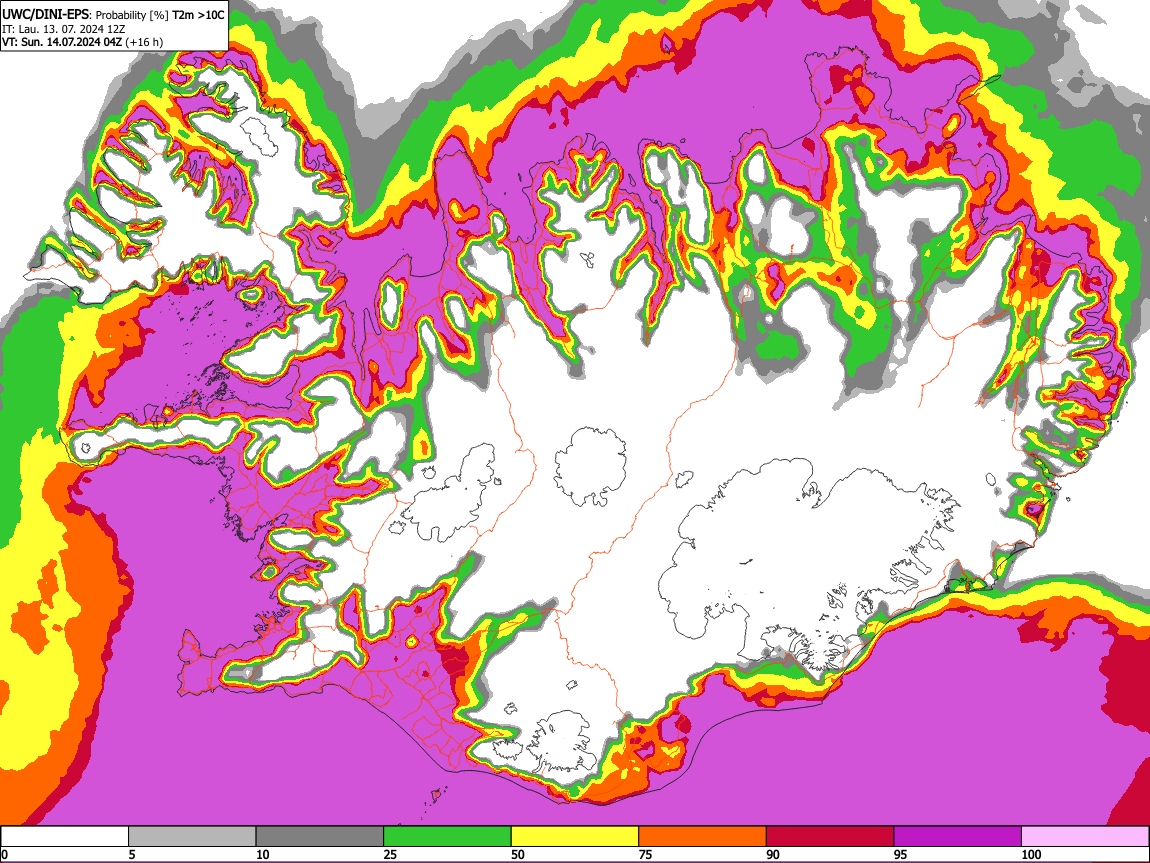Click the legend tick label '90'

tap(773, 854)
